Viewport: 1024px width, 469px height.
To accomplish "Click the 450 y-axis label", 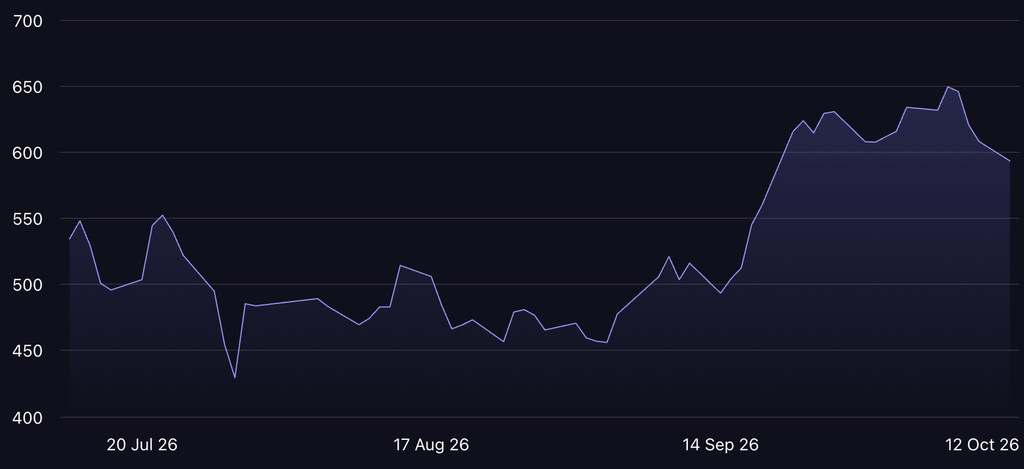I will [27, 351].
